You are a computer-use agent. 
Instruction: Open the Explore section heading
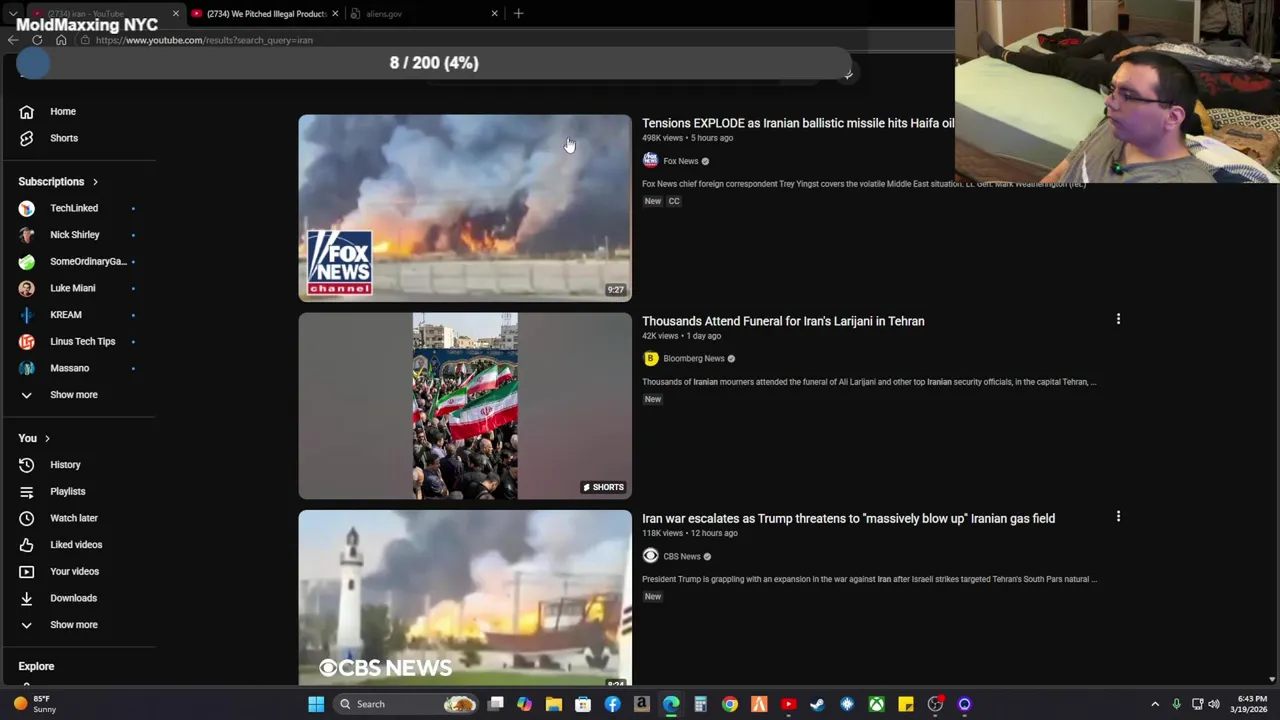click(36, 666)
